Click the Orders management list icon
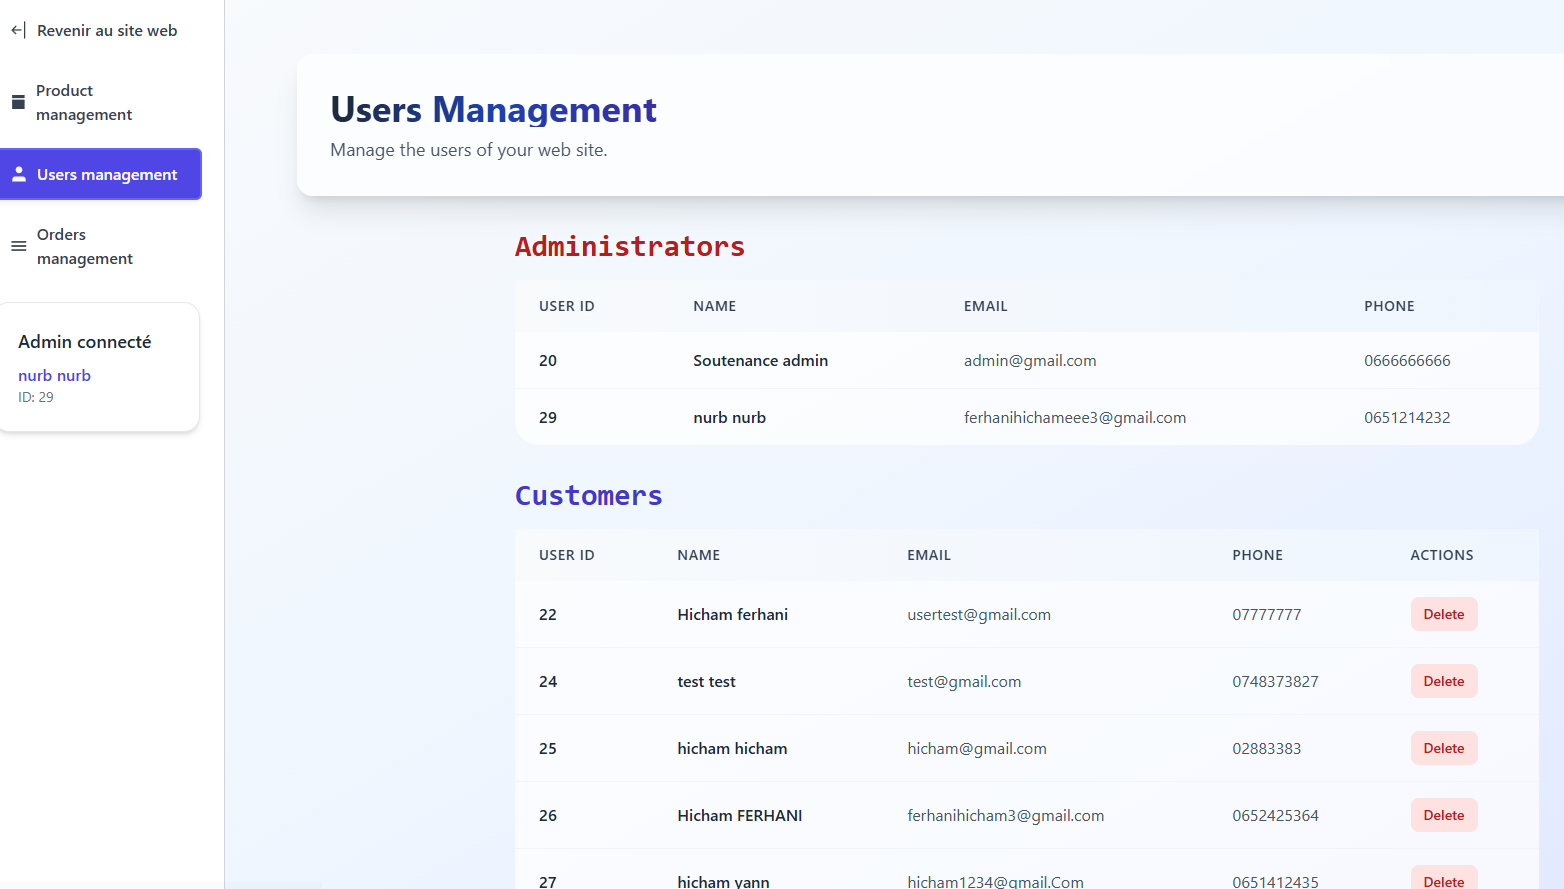 point(19,246)
